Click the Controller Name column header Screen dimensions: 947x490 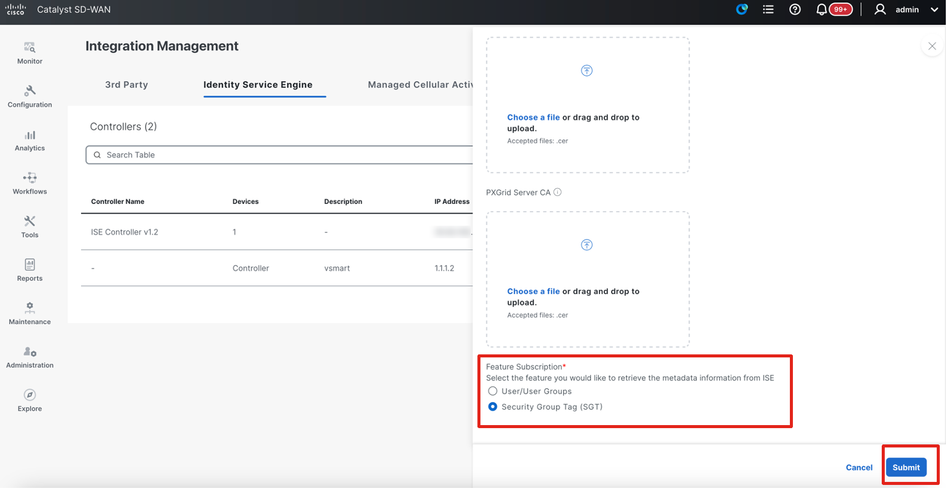pyautogui.click(x=118, y=201)
